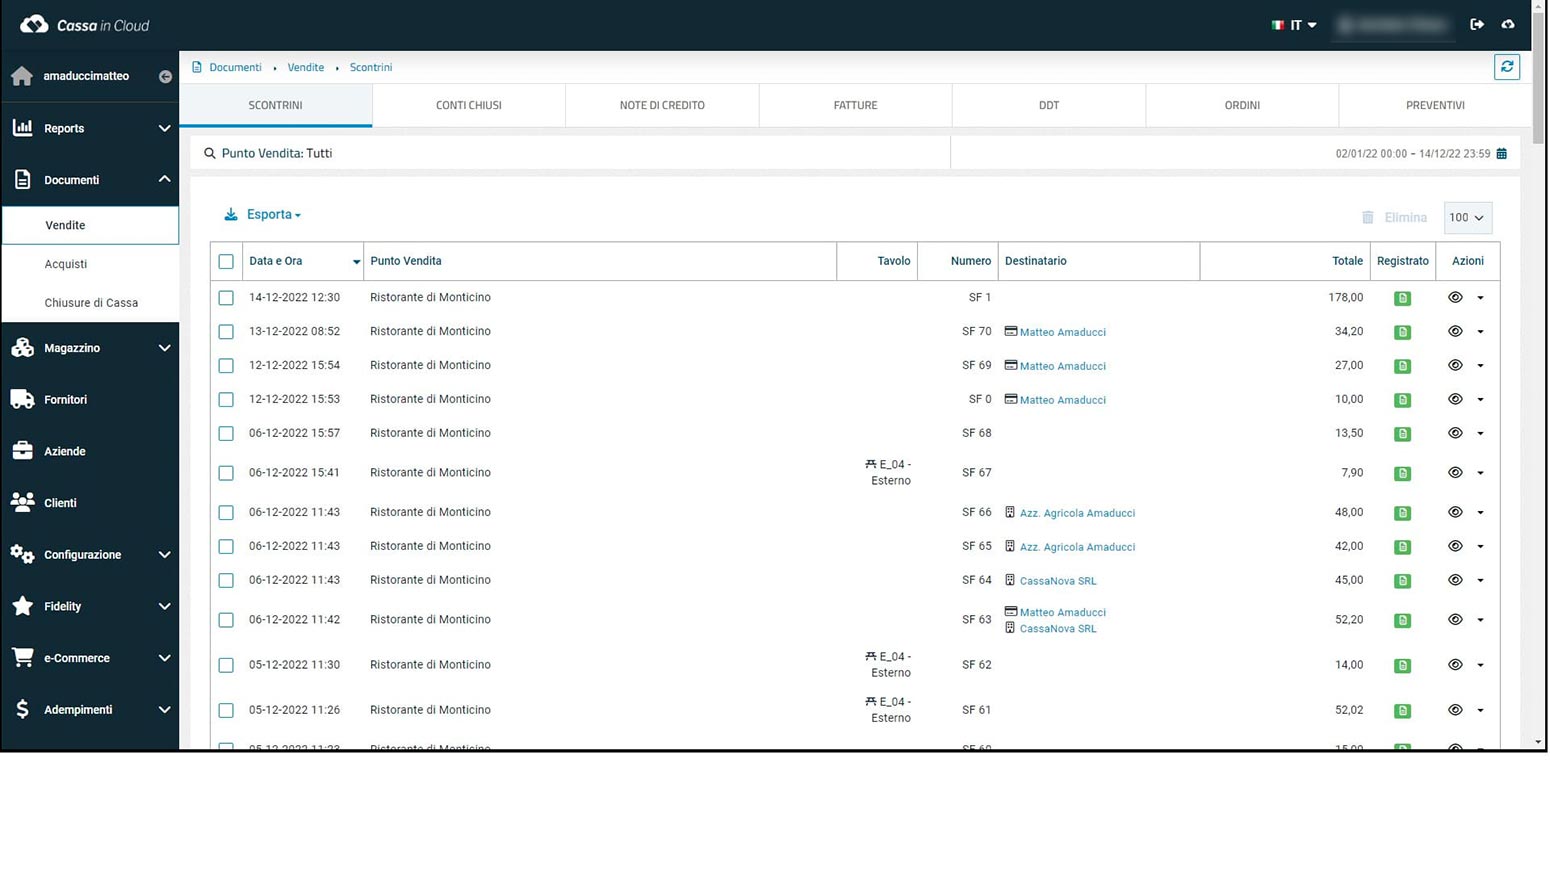Check the box for receipt SF 0
The image size is (1550, 872).
pyautogui.click(x=226, y=400)
